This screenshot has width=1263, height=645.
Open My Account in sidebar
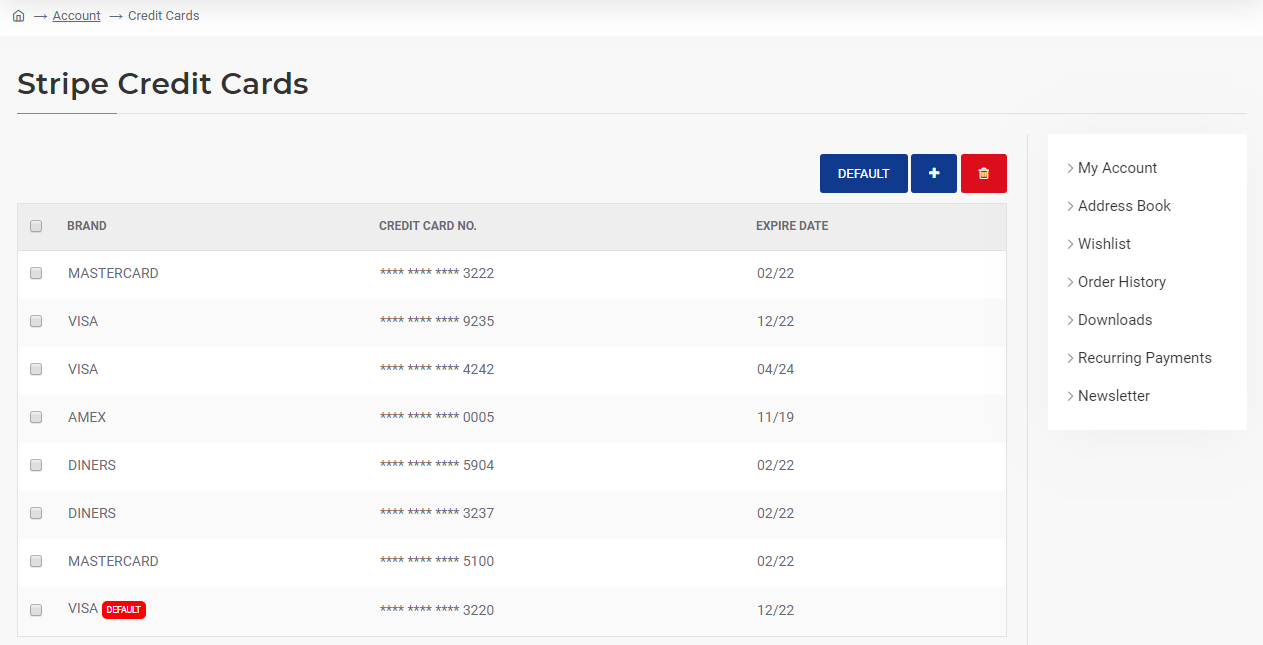tap(1117, 168)
